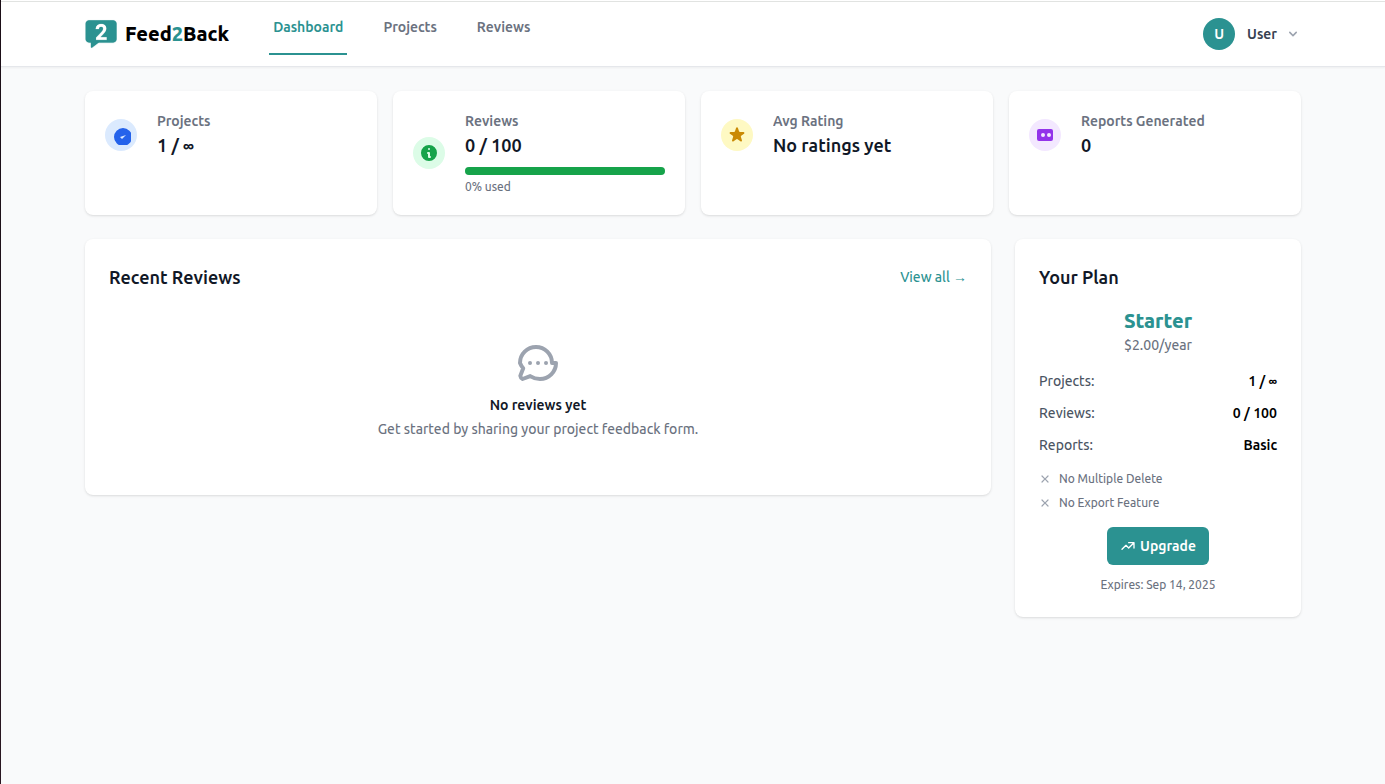Click the Feed2Back brand name

click(x=177, y=34)
